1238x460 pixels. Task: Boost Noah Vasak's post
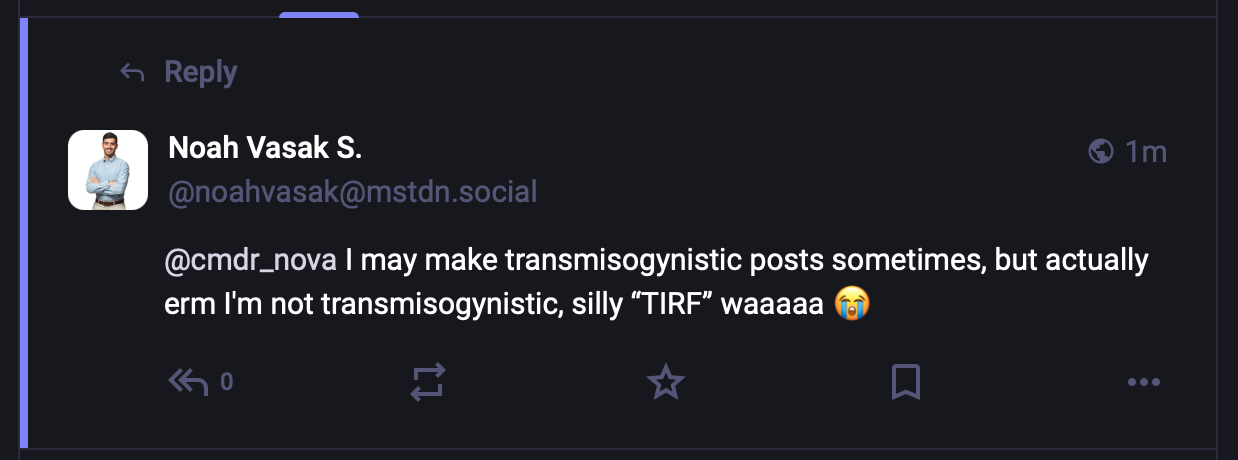(x=428, y=381)
